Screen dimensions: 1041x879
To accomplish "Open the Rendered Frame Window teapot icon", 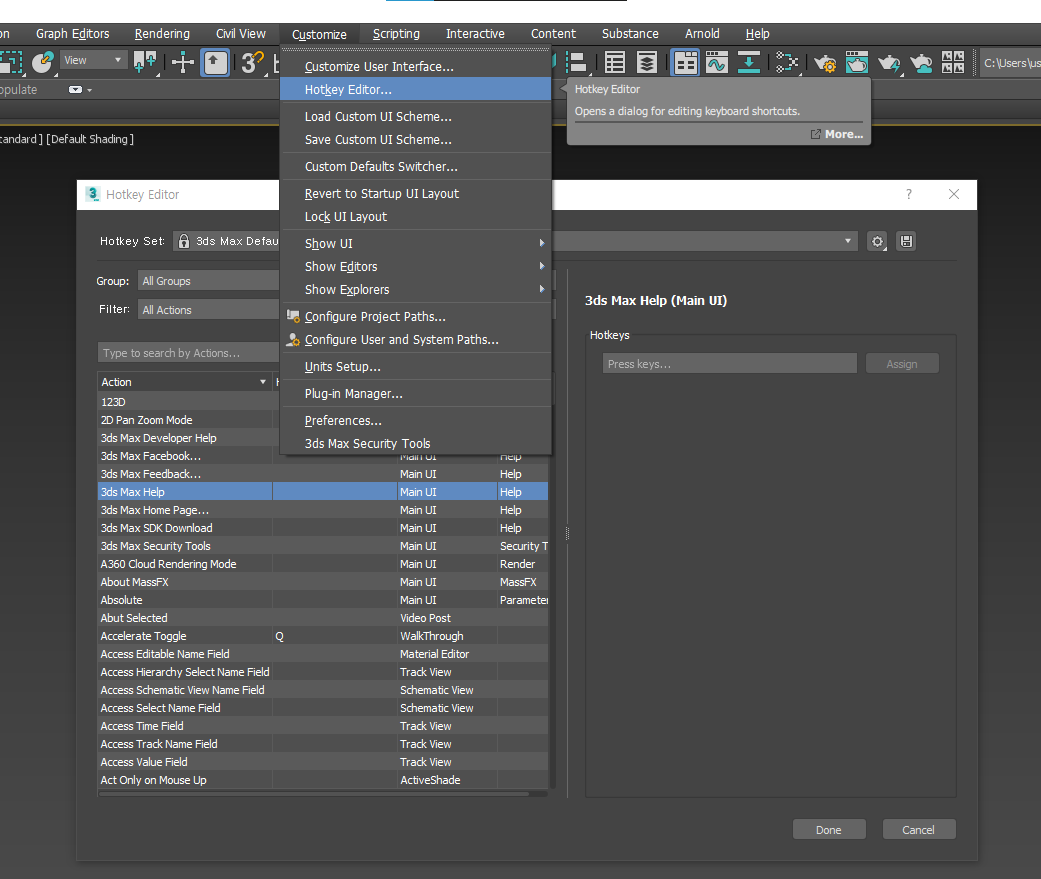I will pyautogui.click(x=856, y=62).
